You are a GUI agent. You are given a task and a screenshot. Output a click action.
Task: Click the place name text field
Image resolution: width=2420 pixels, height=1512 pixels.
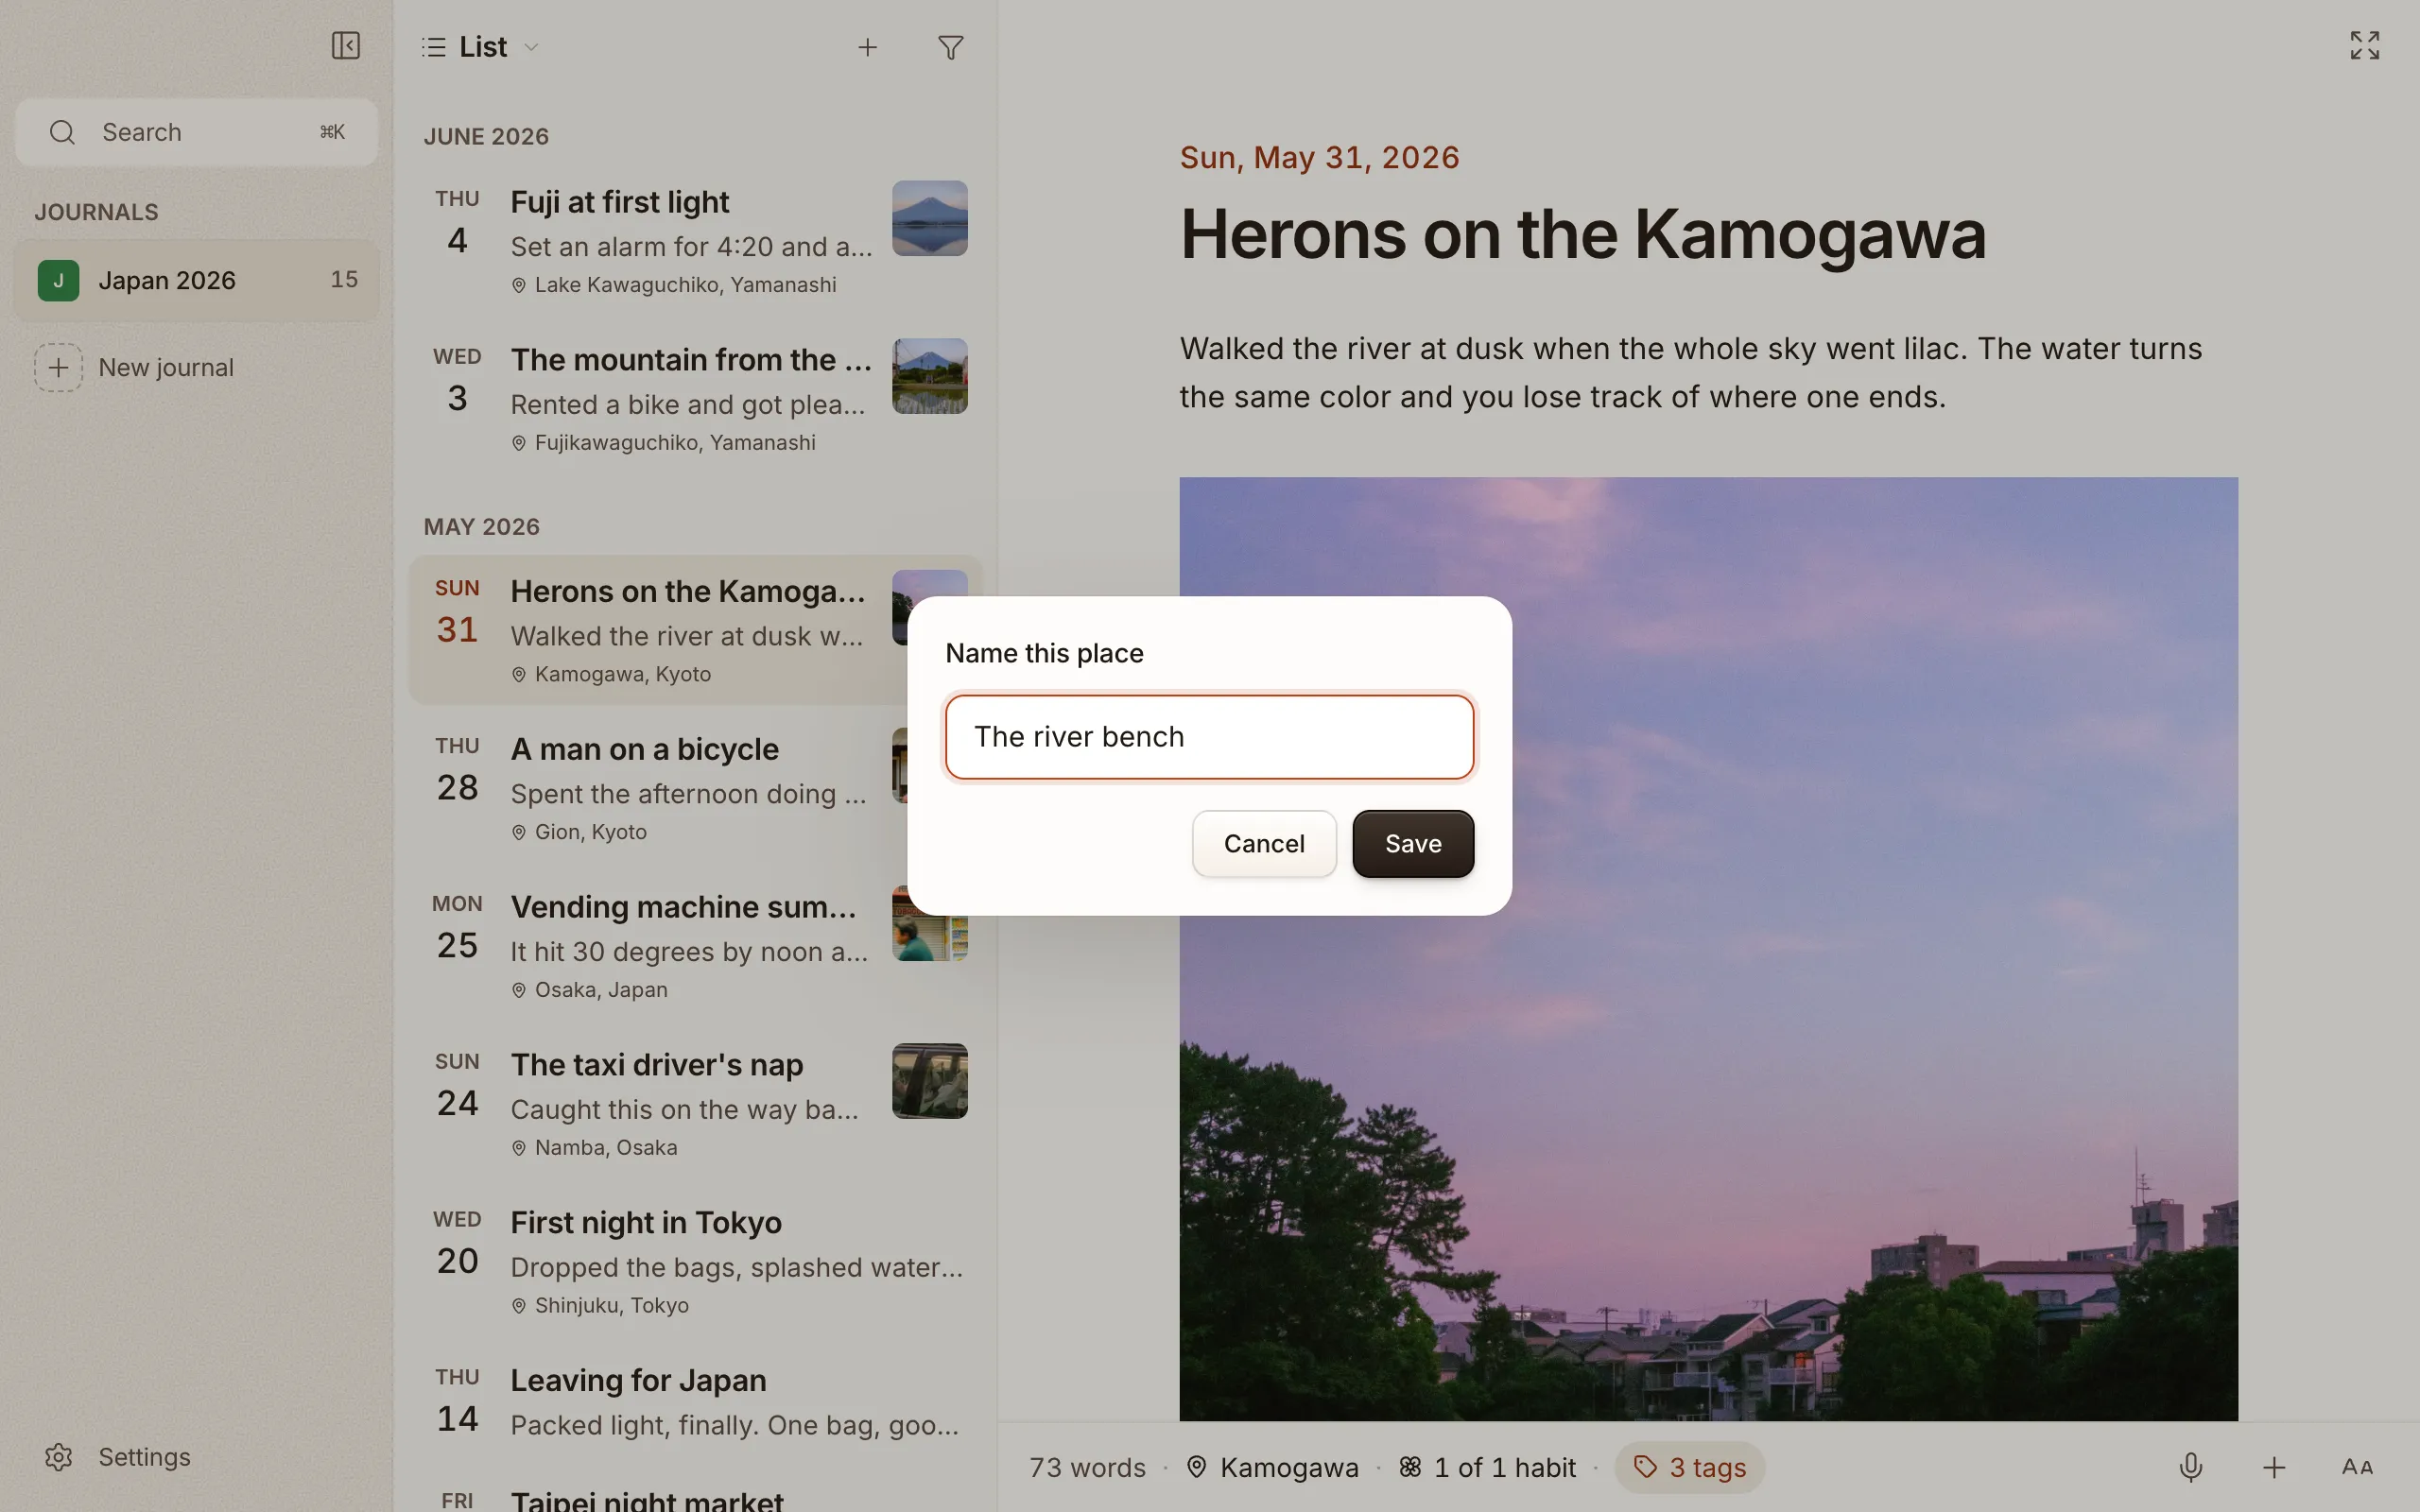(x=1209, y=737)
